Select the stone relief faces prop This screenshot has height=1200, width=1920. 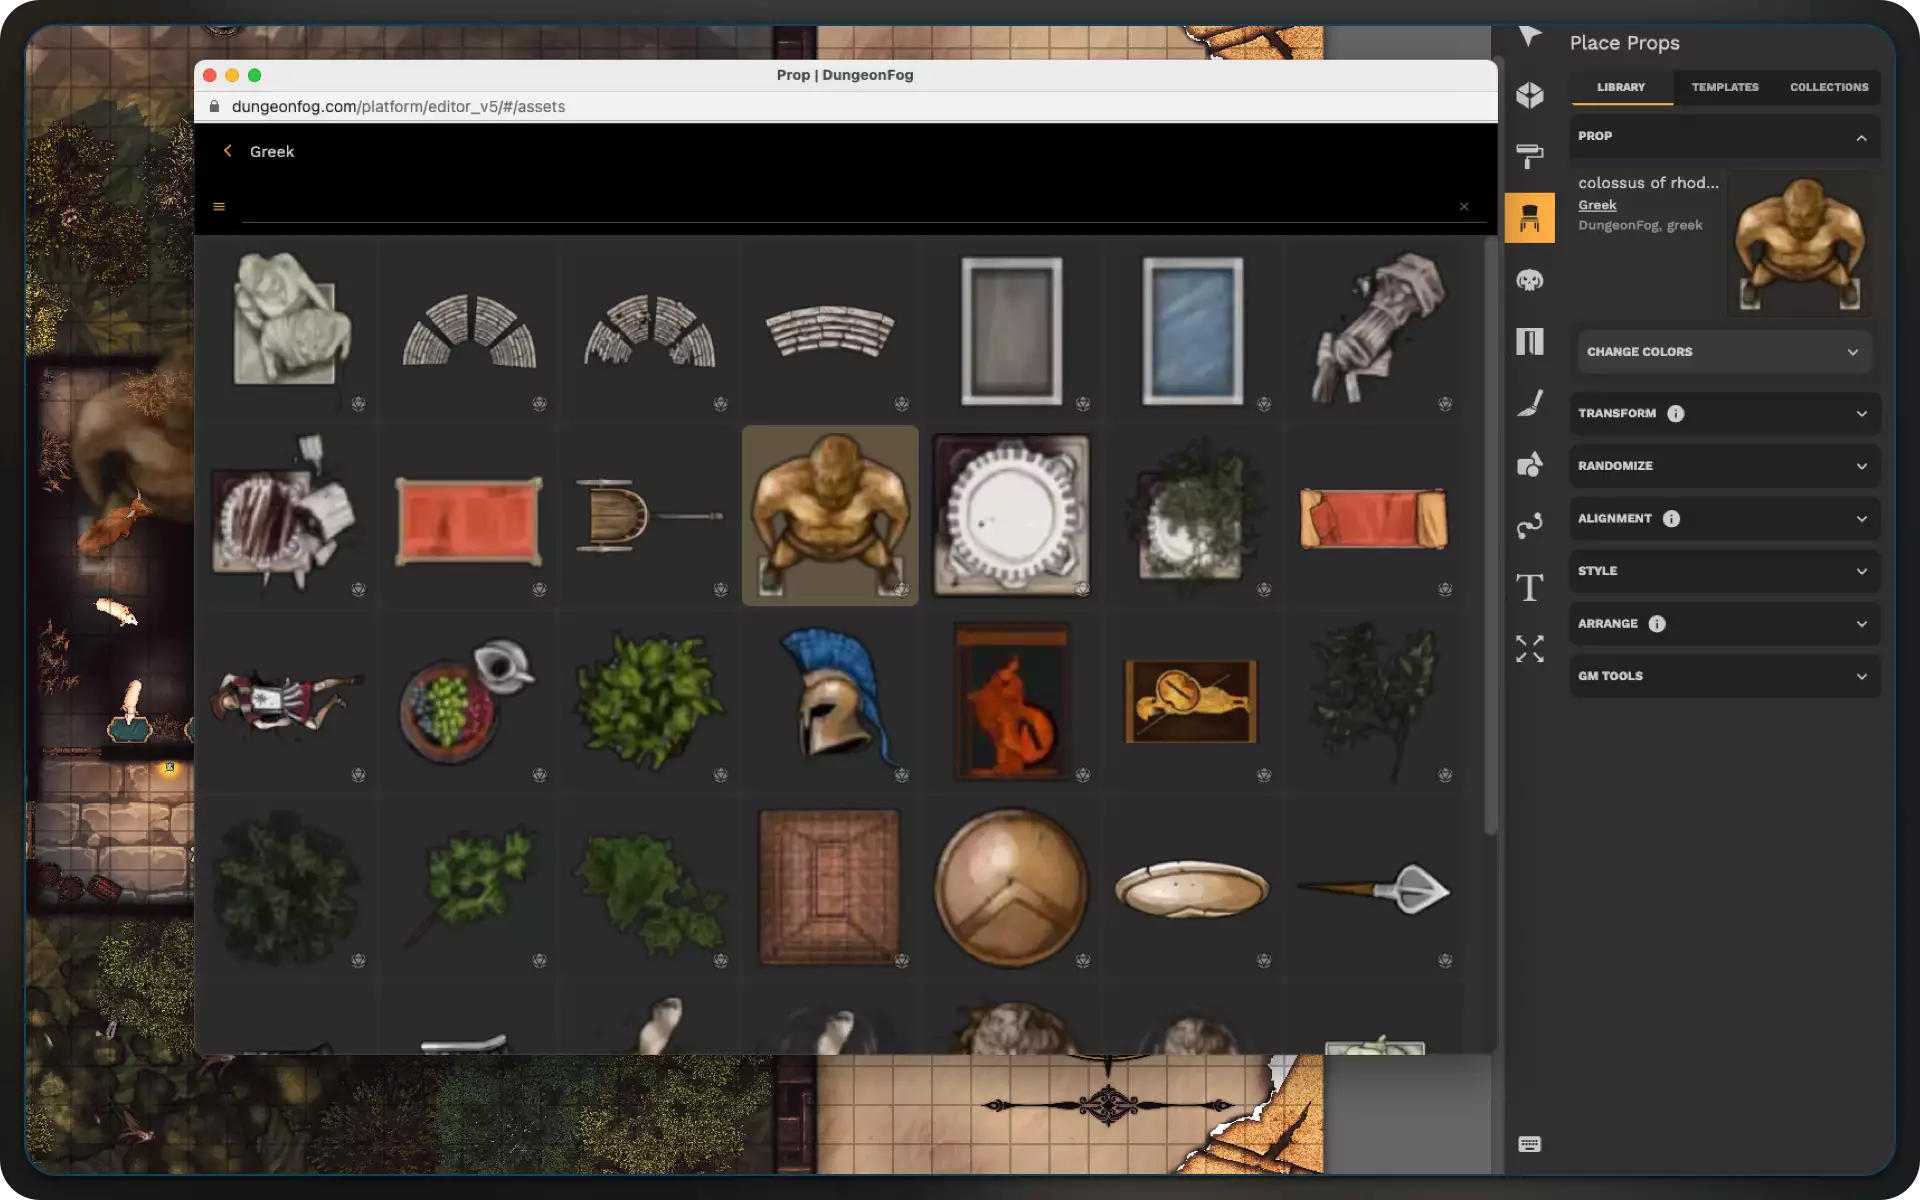pos(287,330)
